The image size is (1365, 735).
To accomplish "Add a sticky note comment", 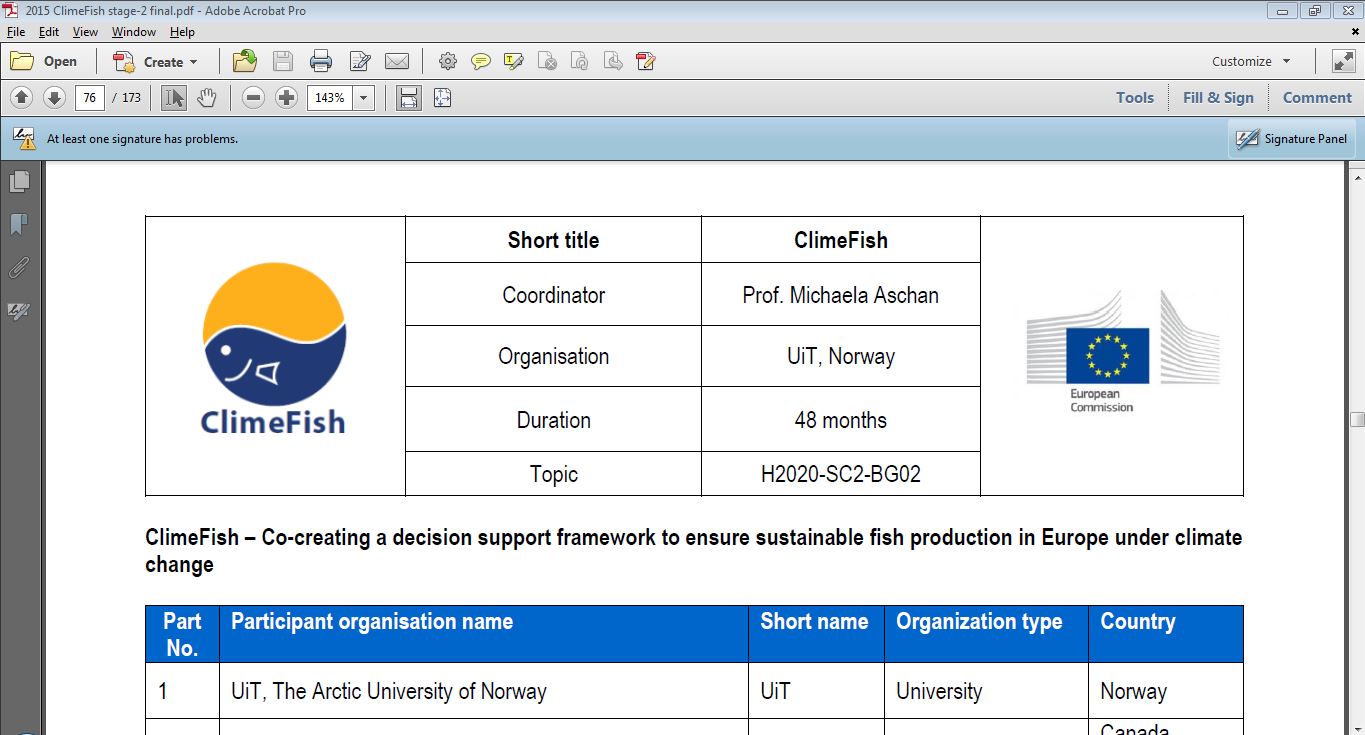I will pyautogui.click(x=481, y=61).
